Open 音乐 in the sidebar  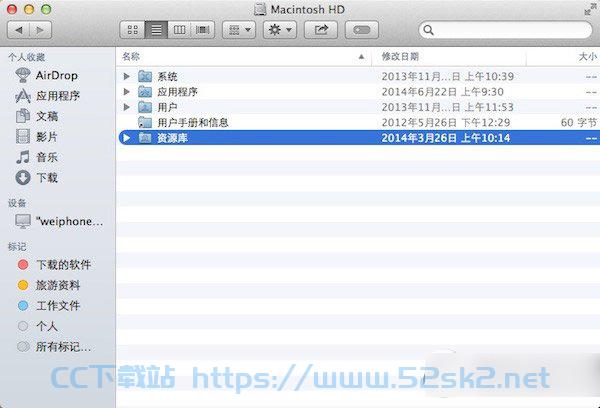(x=37, y=157)
